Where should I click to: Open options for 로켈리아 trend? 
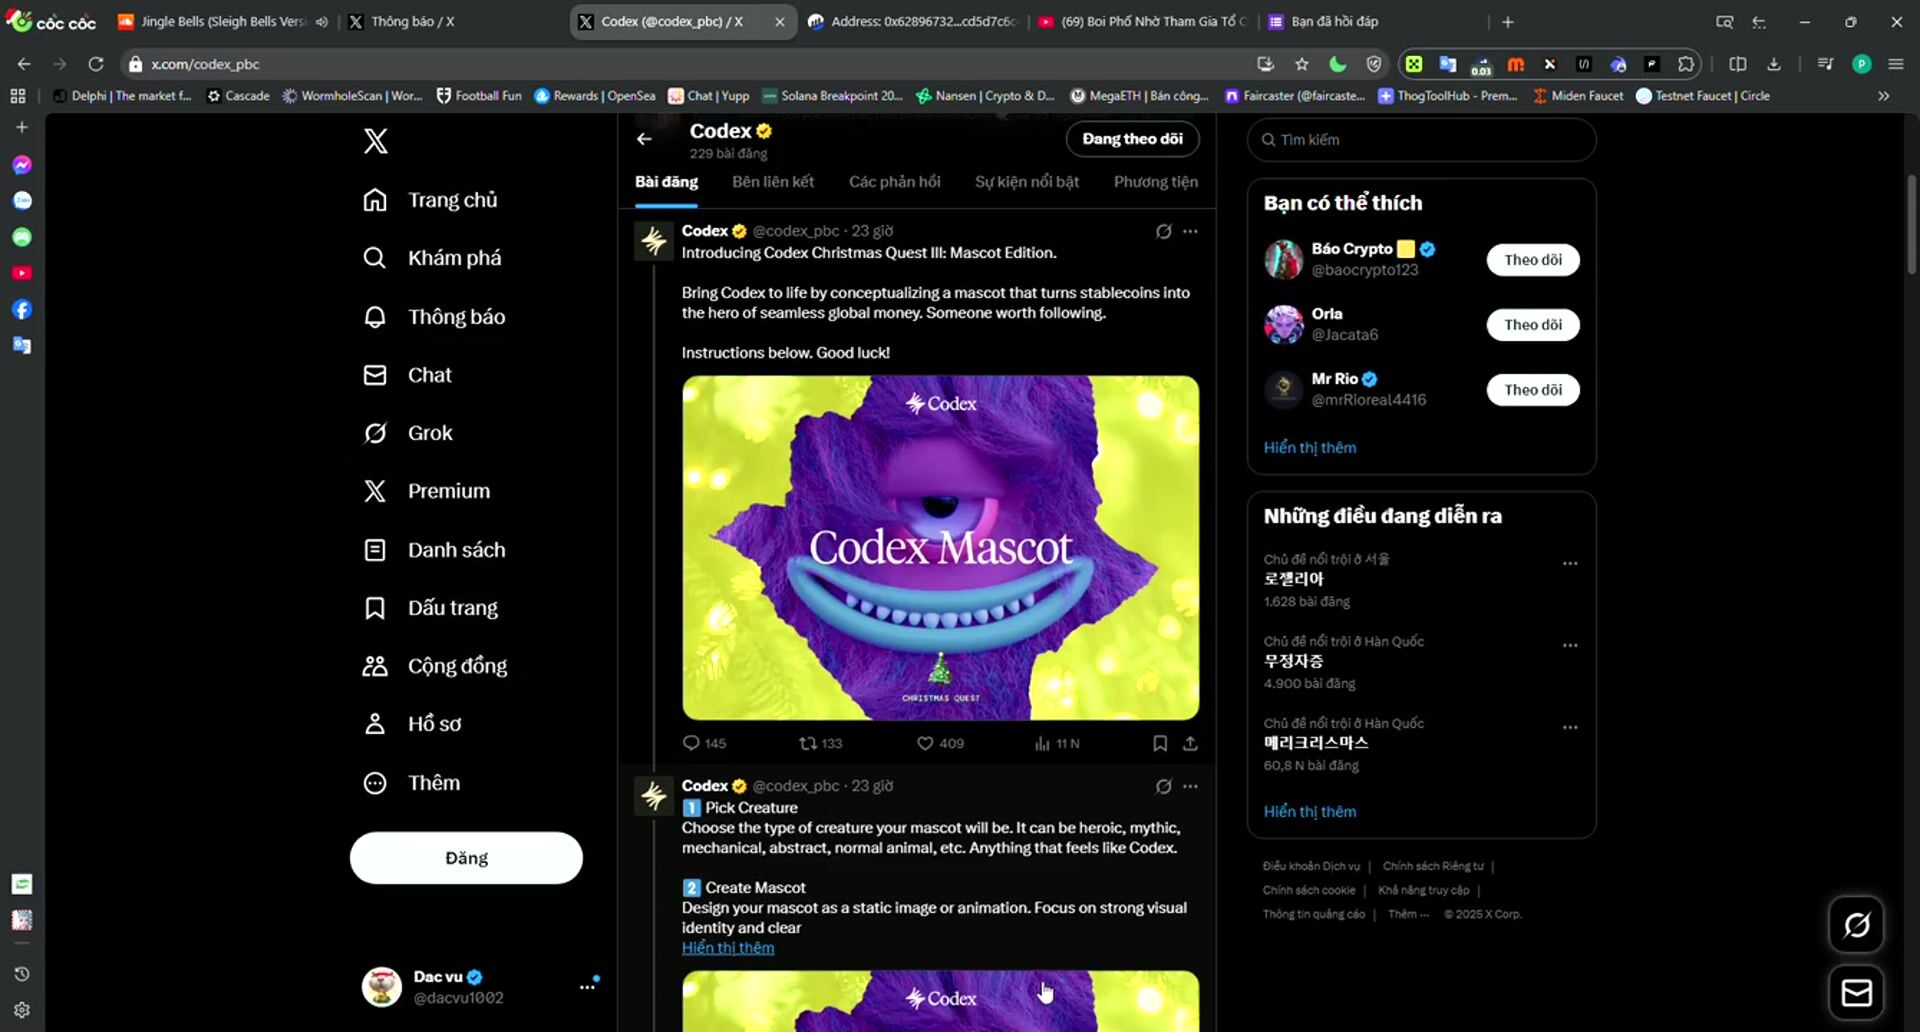coord(1570,563)
